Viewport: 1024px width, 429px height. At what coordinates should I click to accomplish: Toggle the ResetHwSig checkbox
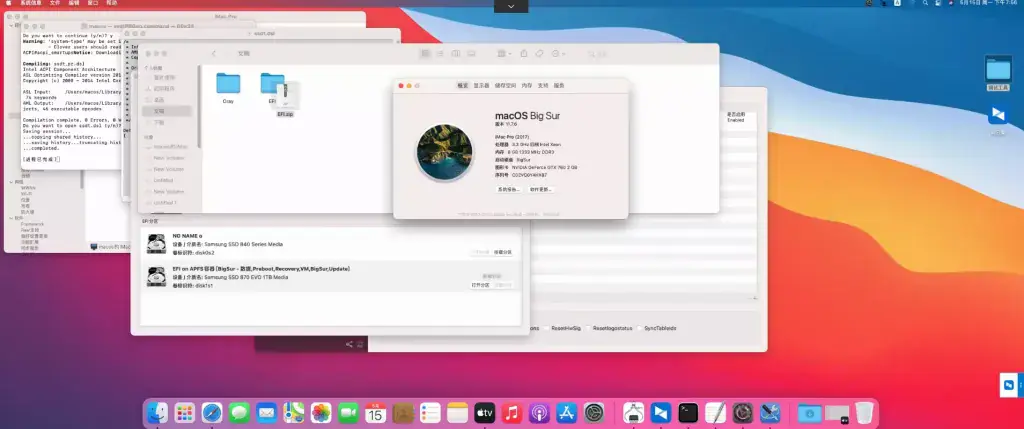click(x=547, y=328)
